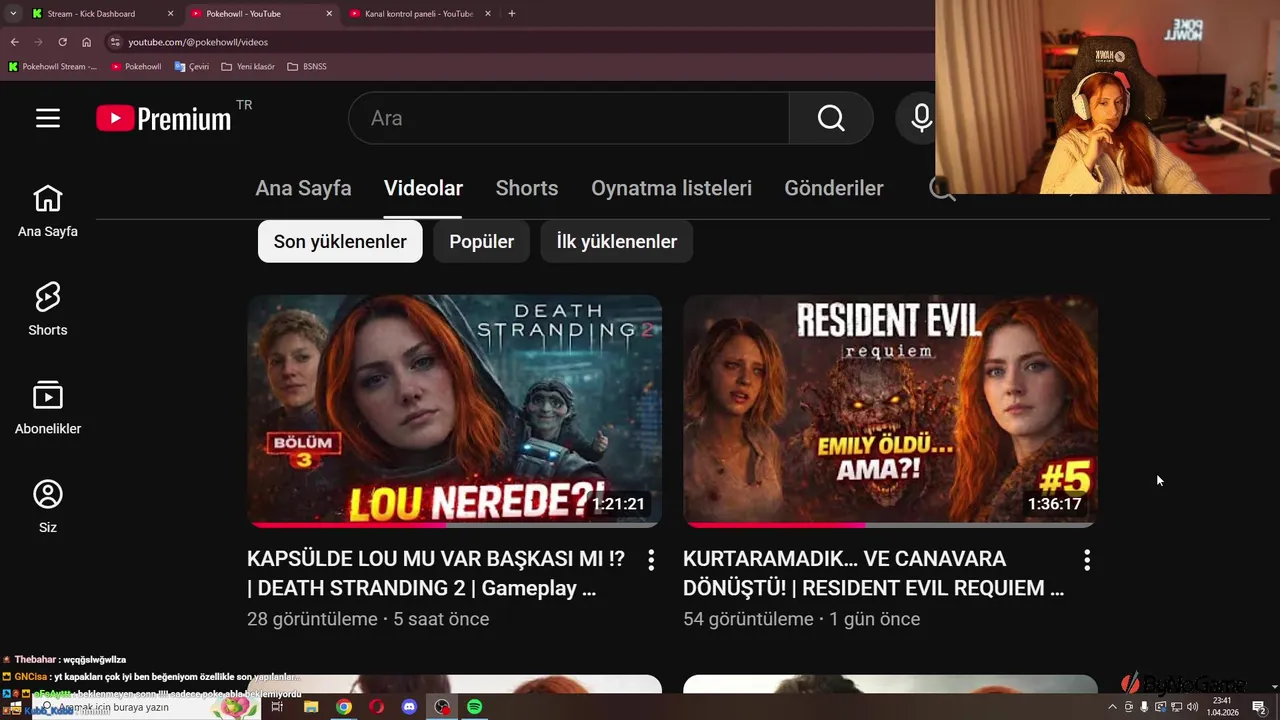
Task: Open Pokehowll Stream bookmark
Action: tap(52, 67)
